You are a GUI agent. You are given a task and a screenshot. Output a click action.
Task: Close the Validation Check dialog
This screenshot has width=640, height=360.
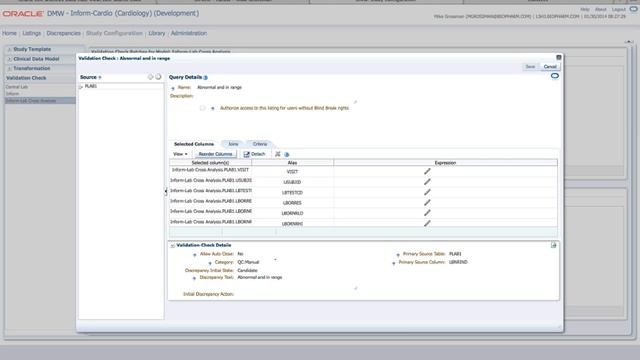pos(559,58)
